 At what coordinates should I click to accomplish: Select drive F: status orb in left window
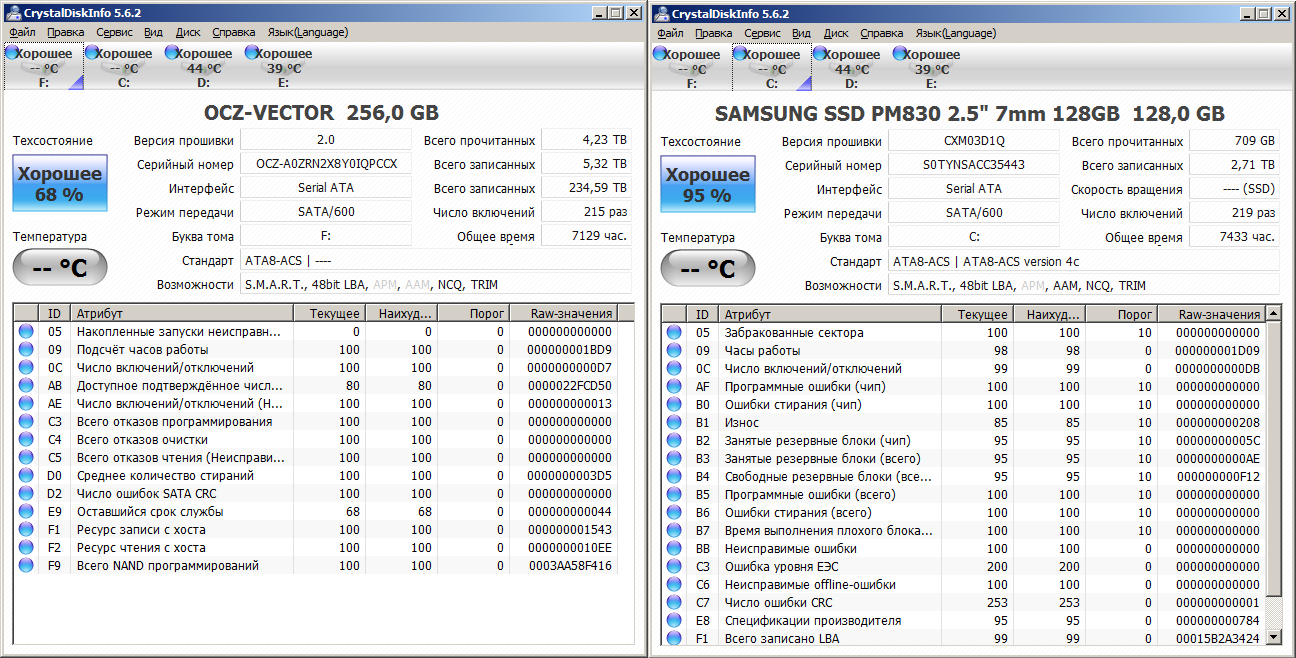tap(11, 53)
